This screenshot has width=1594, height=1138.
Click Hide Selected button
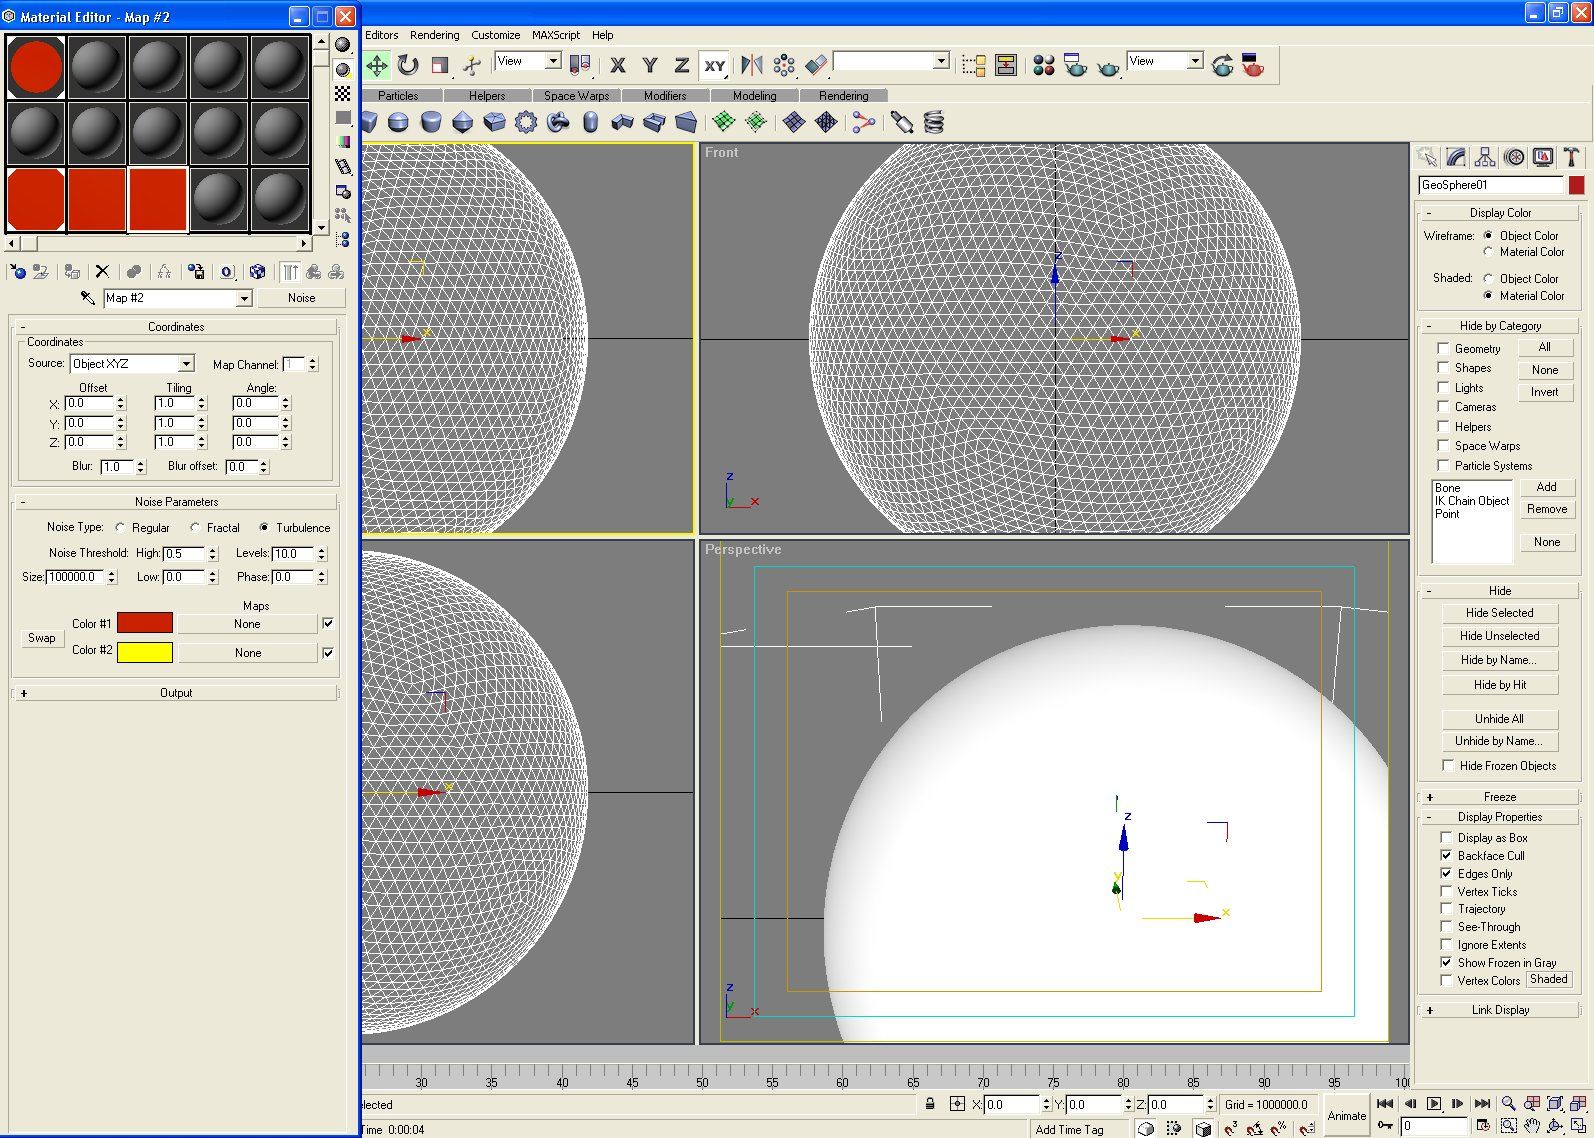tap(1499, 613)
